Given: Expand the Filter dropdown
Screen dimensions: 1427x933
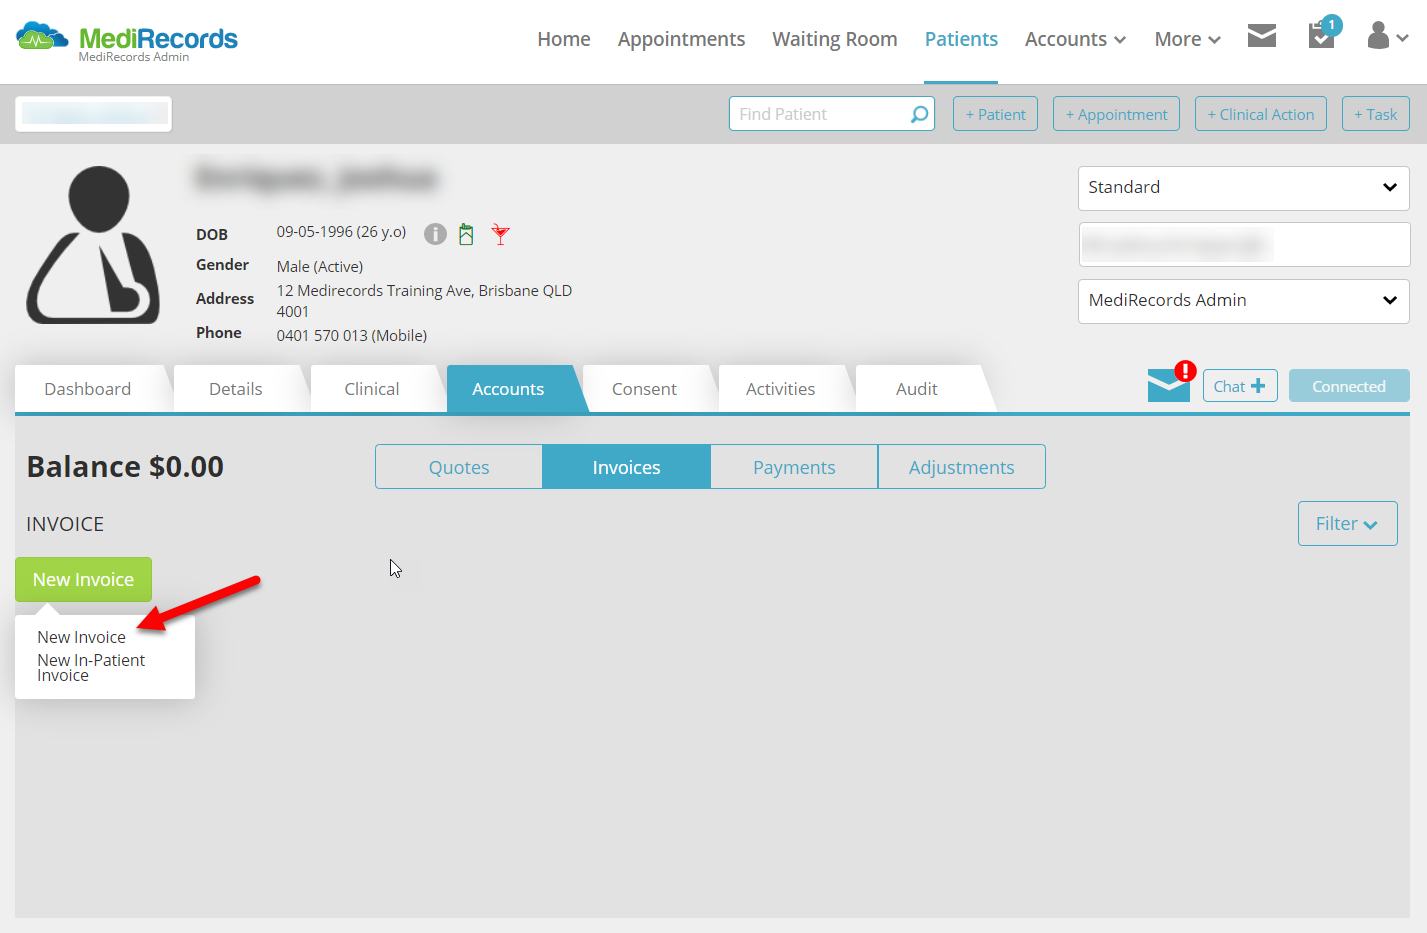Looking at the screenshot, I should [1347, 524].
